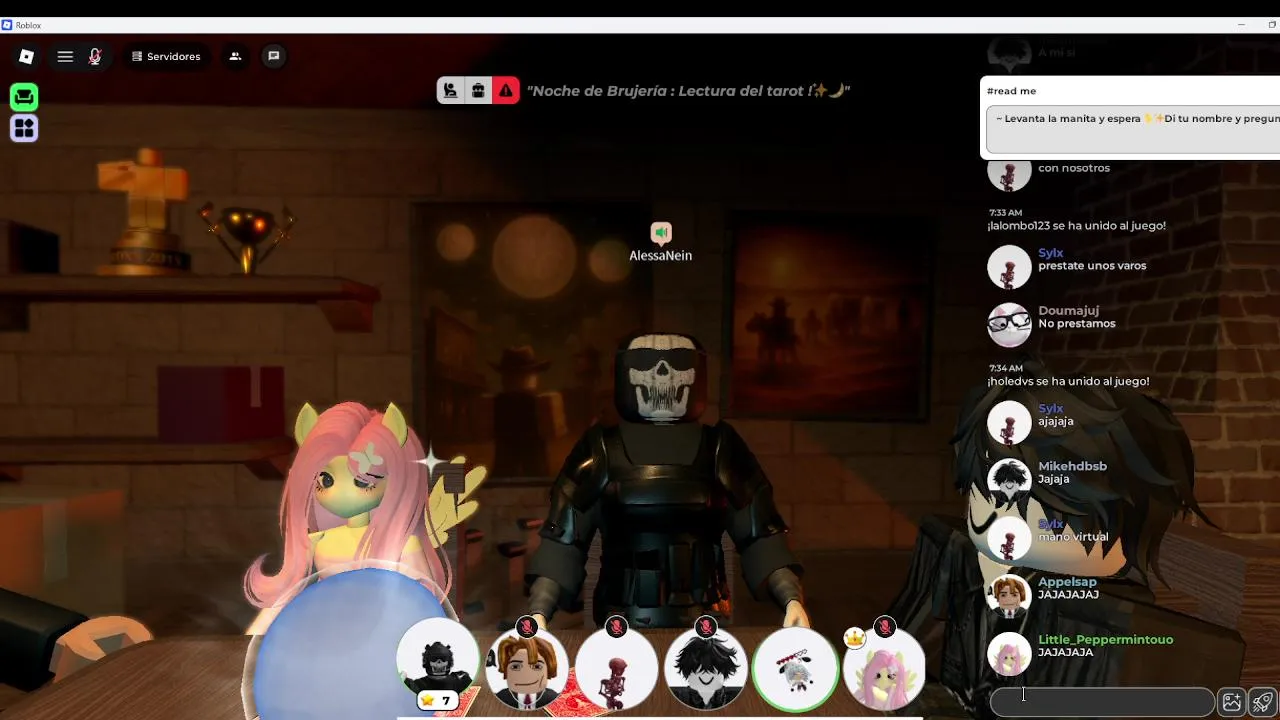Click Sylx's name above "prestate unos varos"
Viewport: 1280px width, 720px height.
pyautogui.click(x=1050, y=253)
